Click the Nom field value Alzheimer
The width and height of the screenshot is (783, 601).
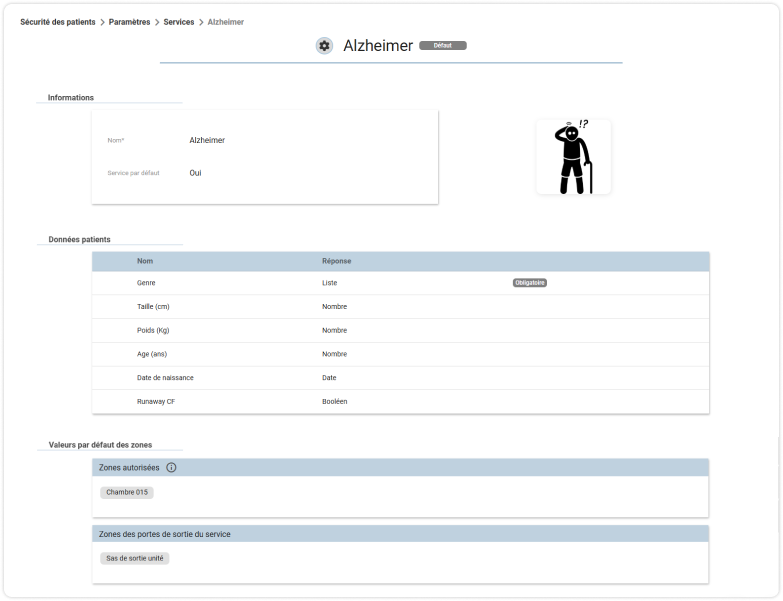[207, 140]
